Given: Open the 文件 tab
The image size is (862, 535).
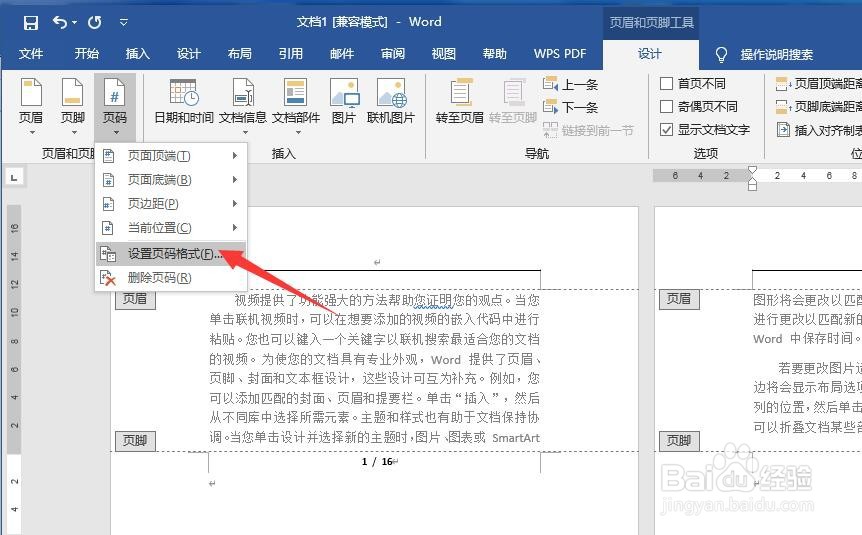Looking at the screenshot, I should coord(31,54).
